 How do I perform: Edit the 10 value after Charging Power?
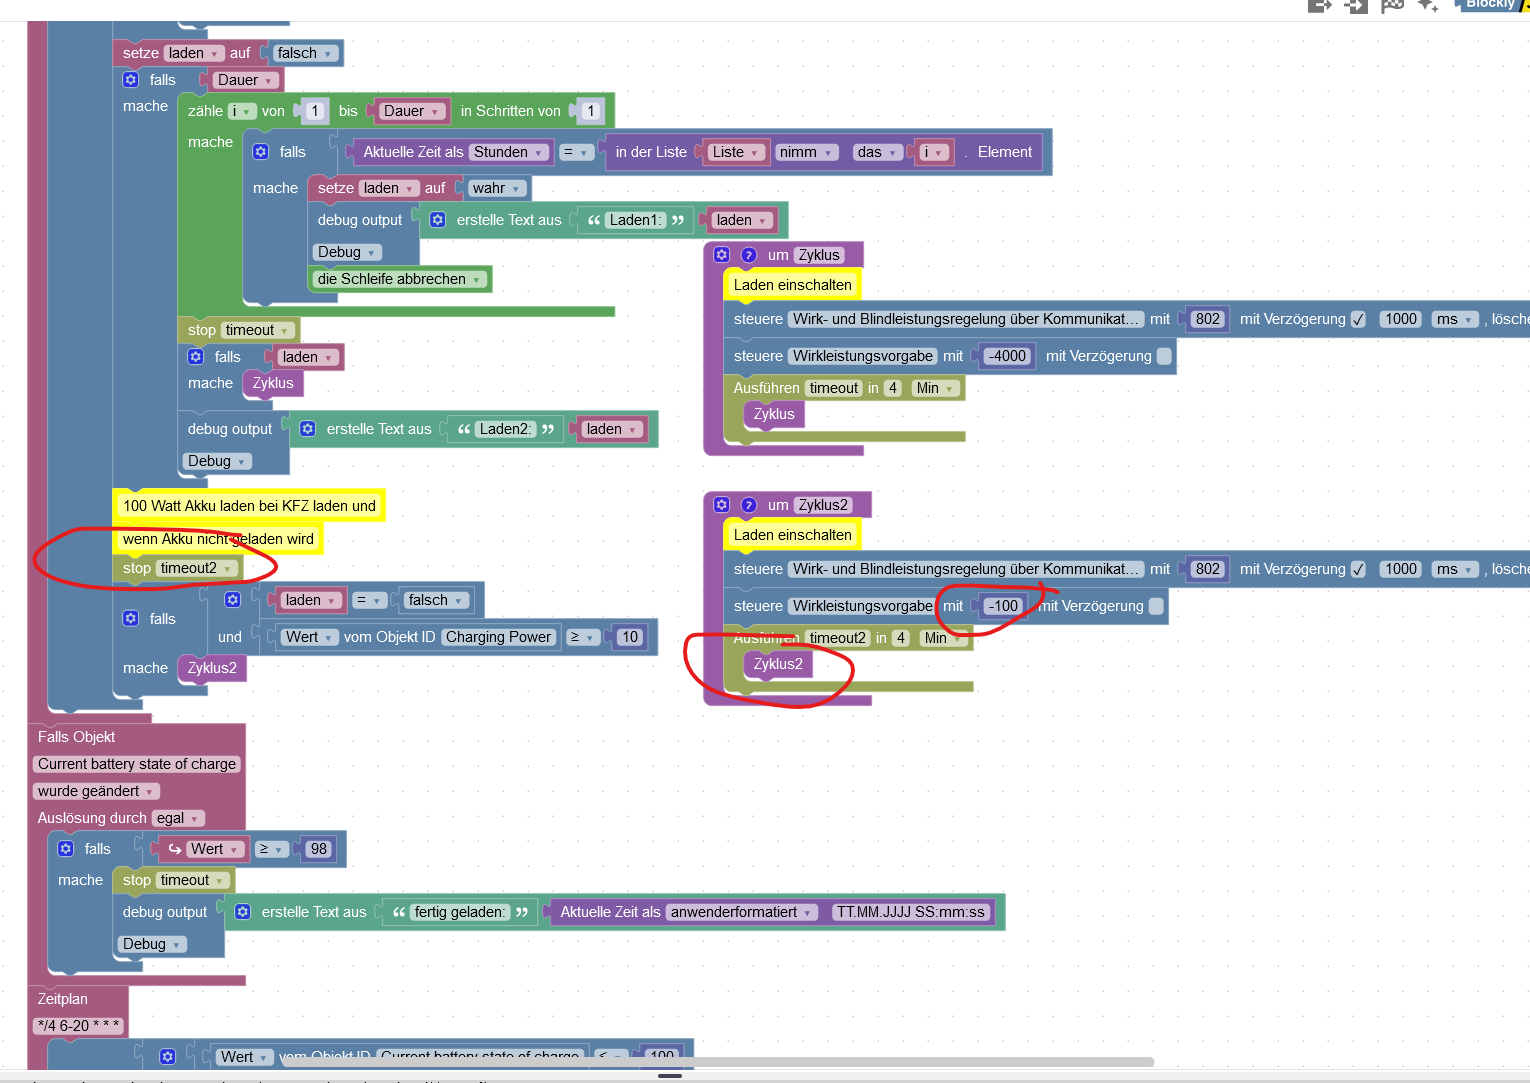coord(629,637)
